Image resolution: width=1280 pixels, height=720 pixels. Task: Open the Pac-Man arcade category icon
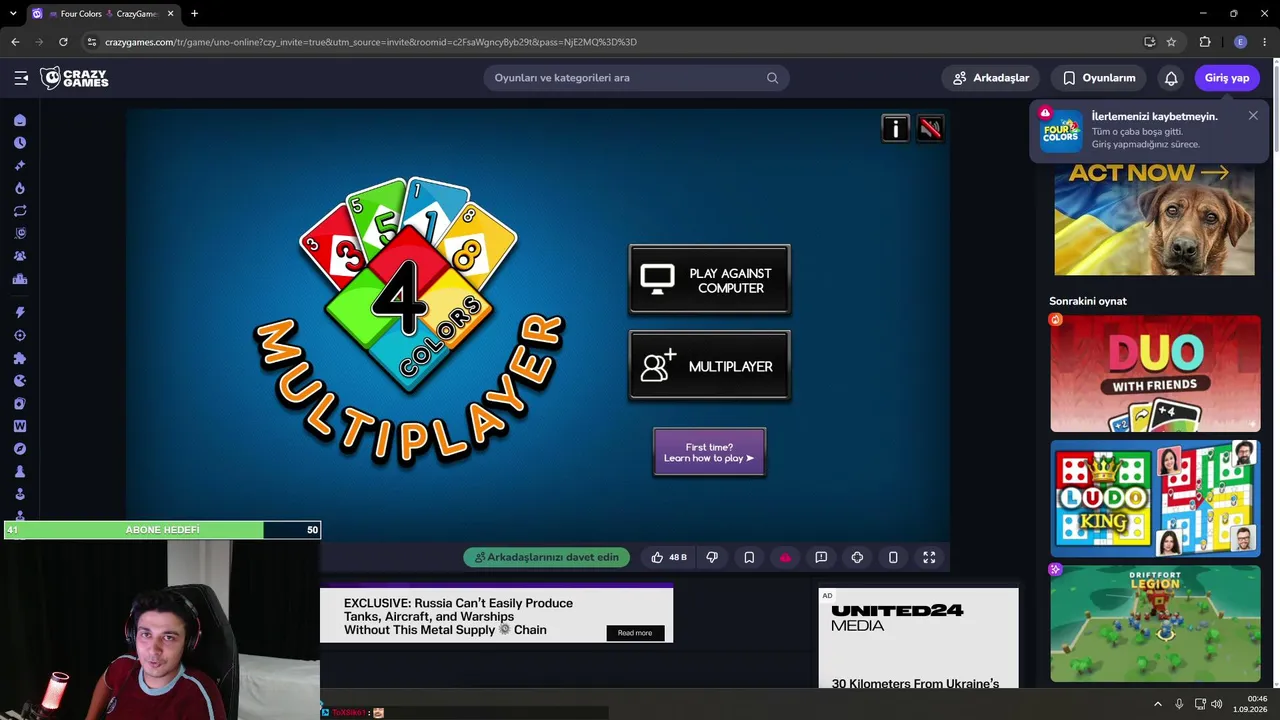point(20,381)
